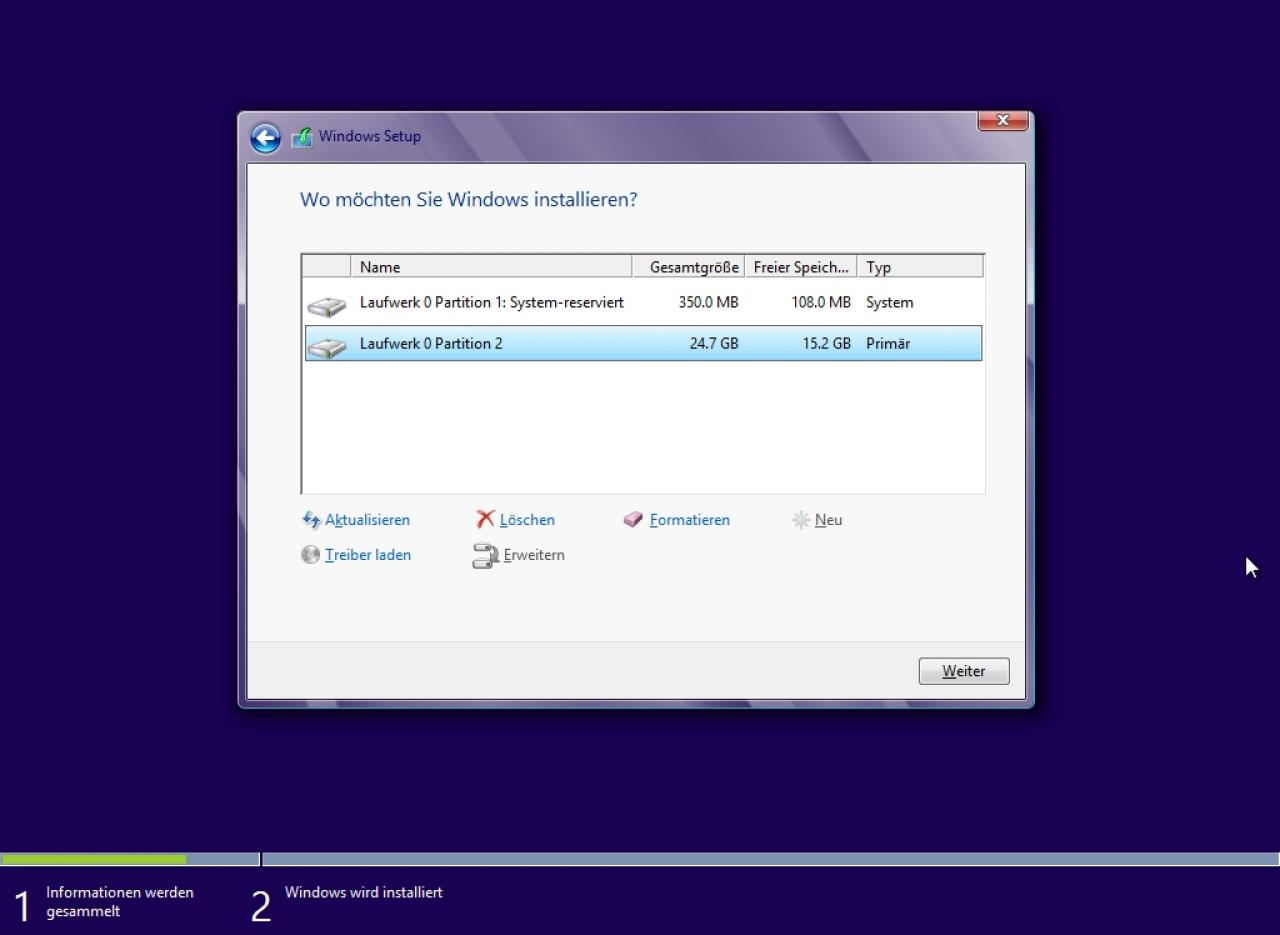The width and height of the screenshot is (1280, 935).
Task: Sort by the Freier Speich... column header
Action: [800, 267]
